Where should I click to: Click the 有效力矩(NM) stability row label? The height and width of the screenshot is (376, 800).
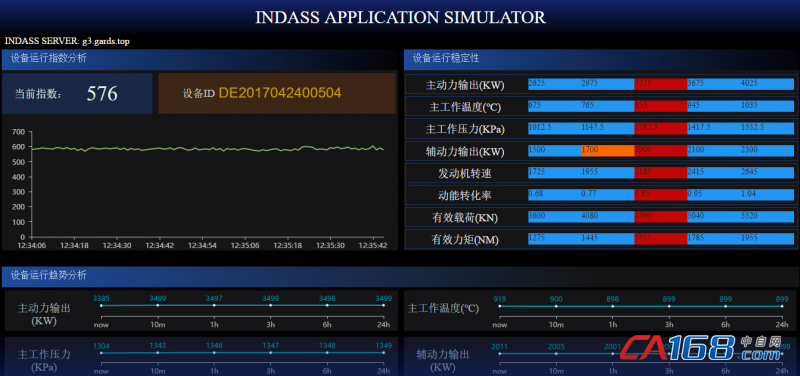[465, 240]
